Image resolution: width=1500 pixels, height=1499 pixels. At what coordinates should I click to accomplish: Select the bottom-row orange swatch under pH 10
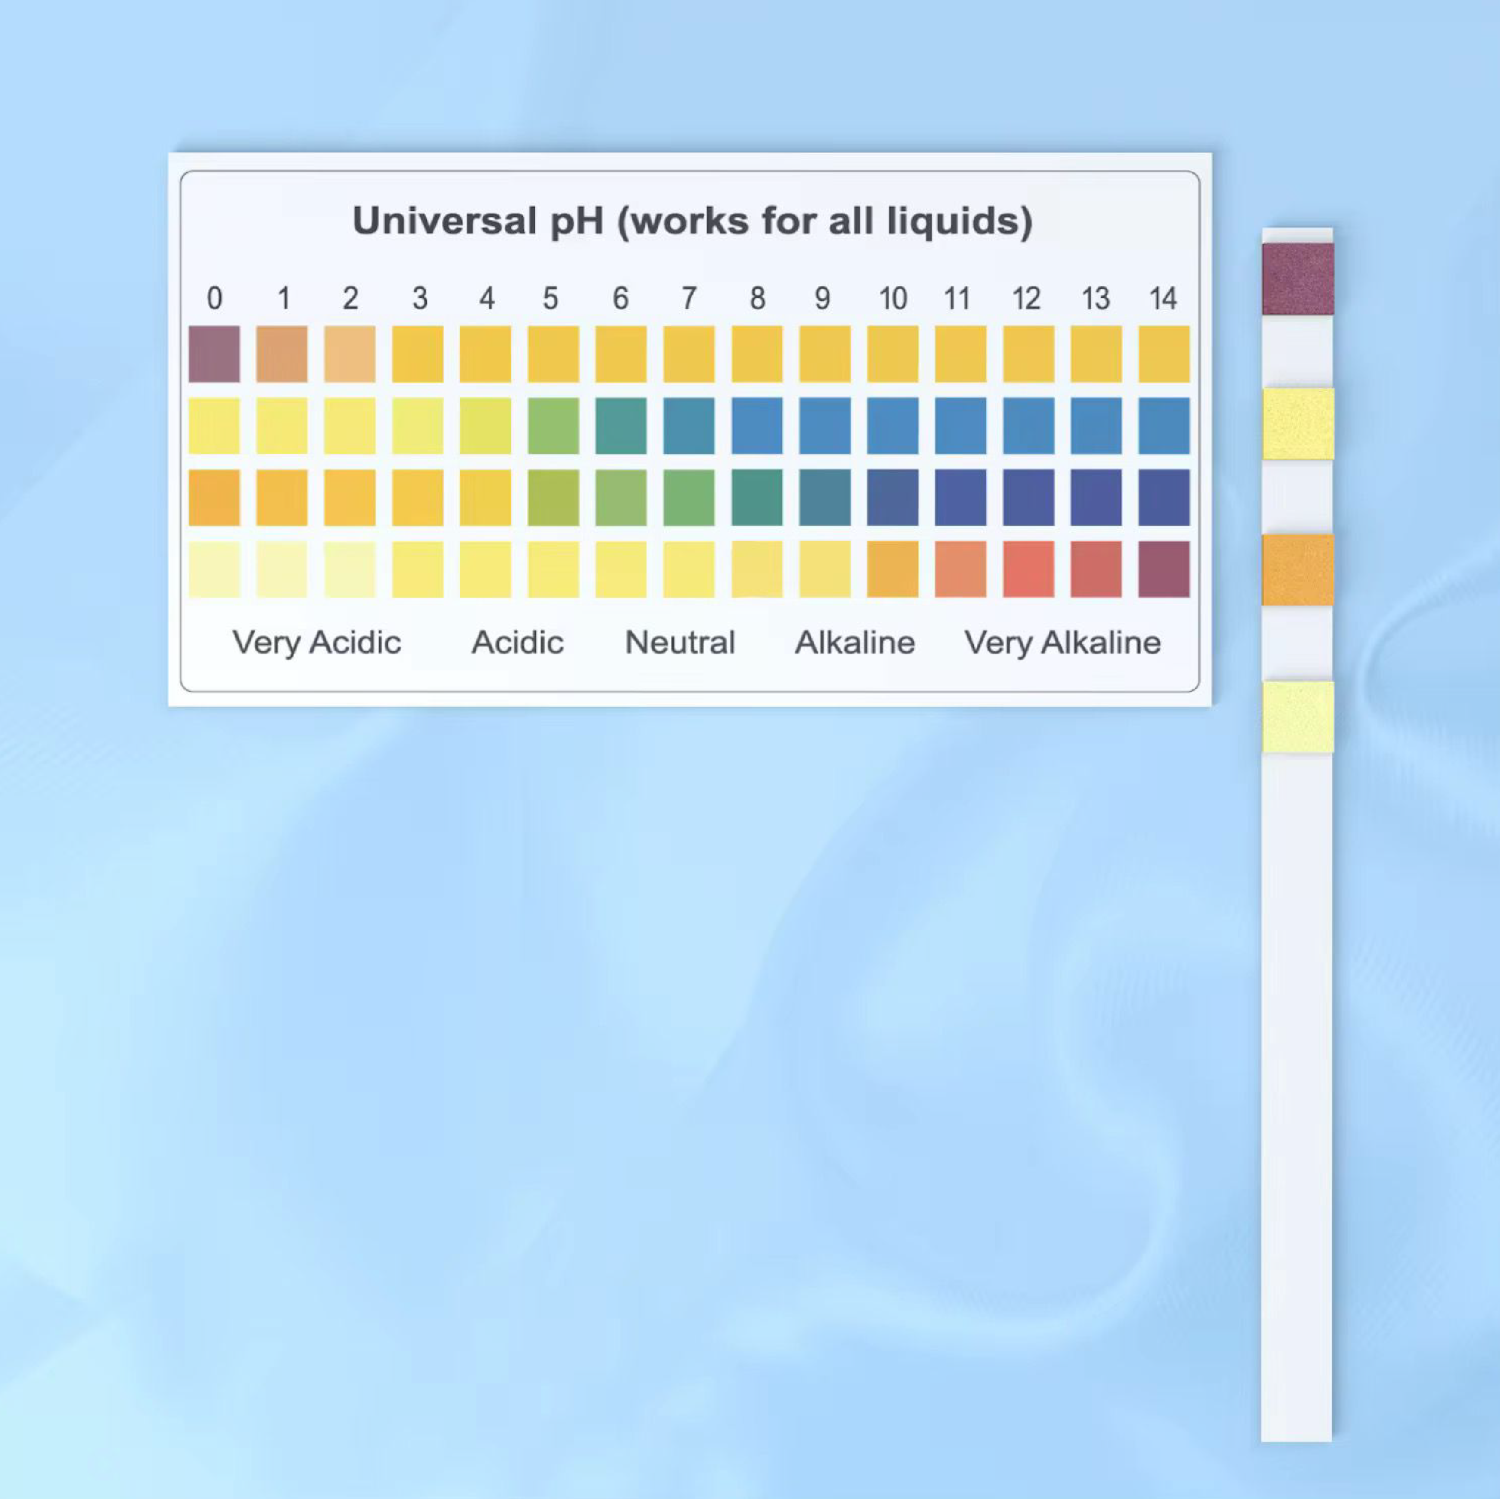point(892,569)
